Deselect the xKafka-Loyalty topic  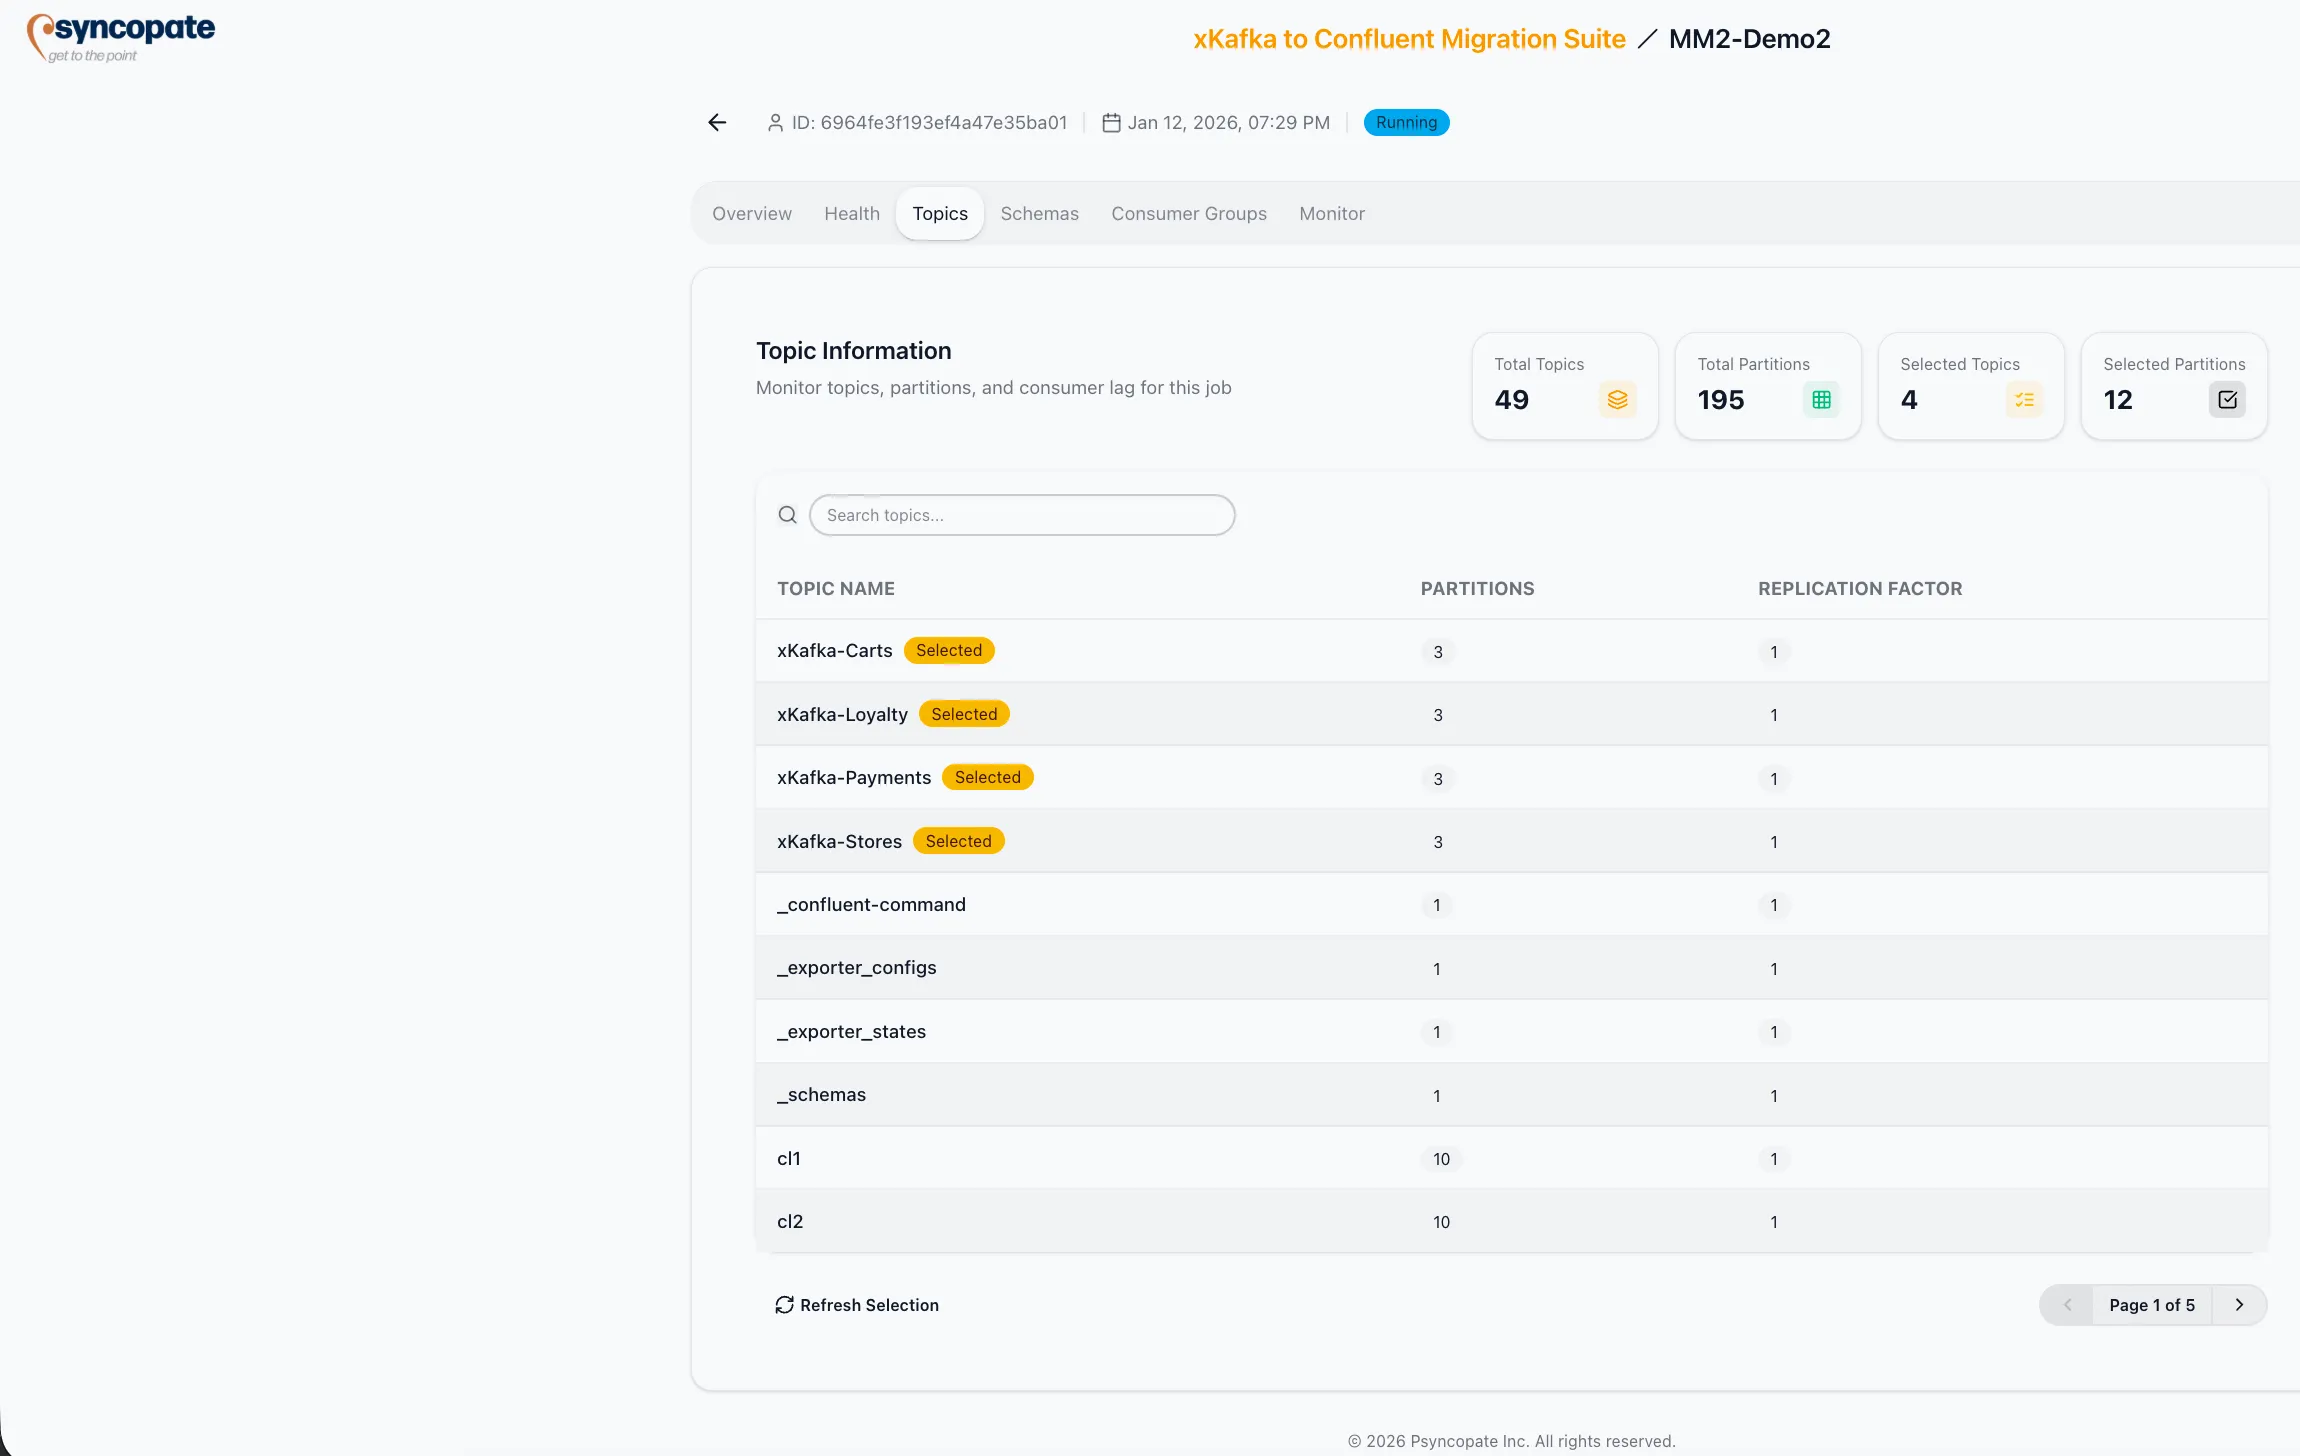coord(963,713)
